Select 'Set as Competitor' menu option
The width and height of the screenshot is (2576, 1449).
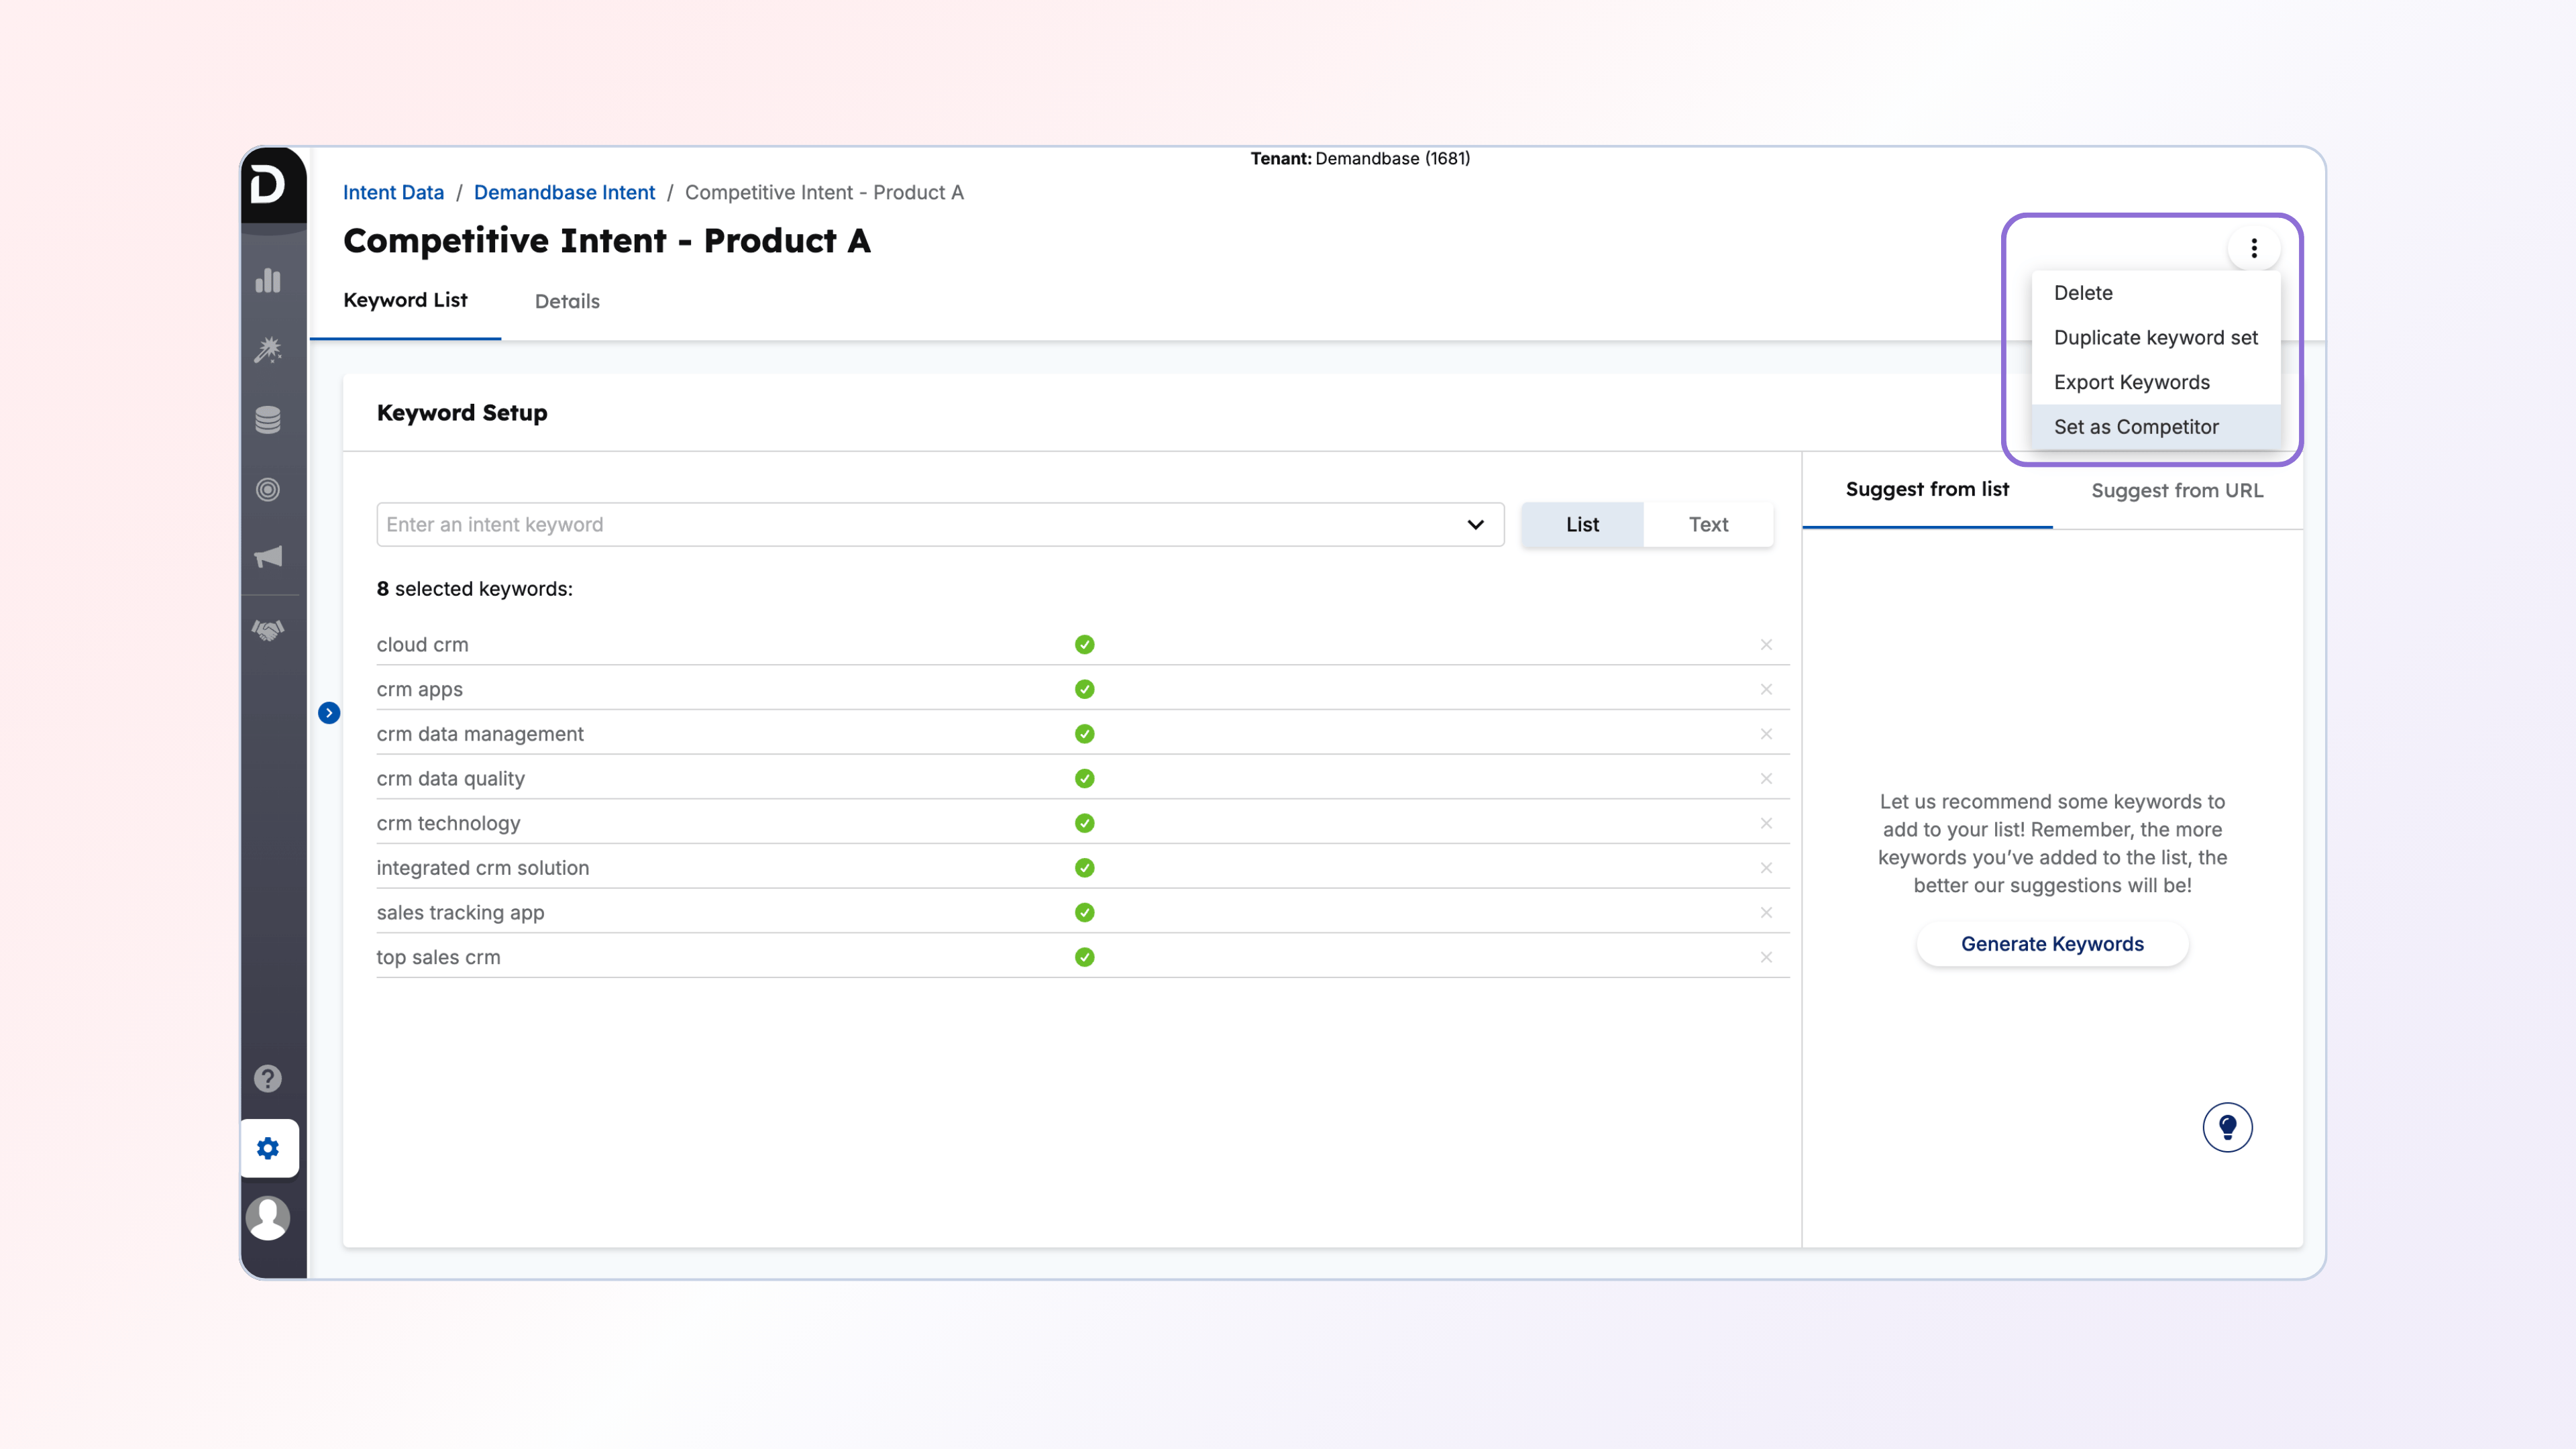pyautogui.click(x=2136, y=427)
